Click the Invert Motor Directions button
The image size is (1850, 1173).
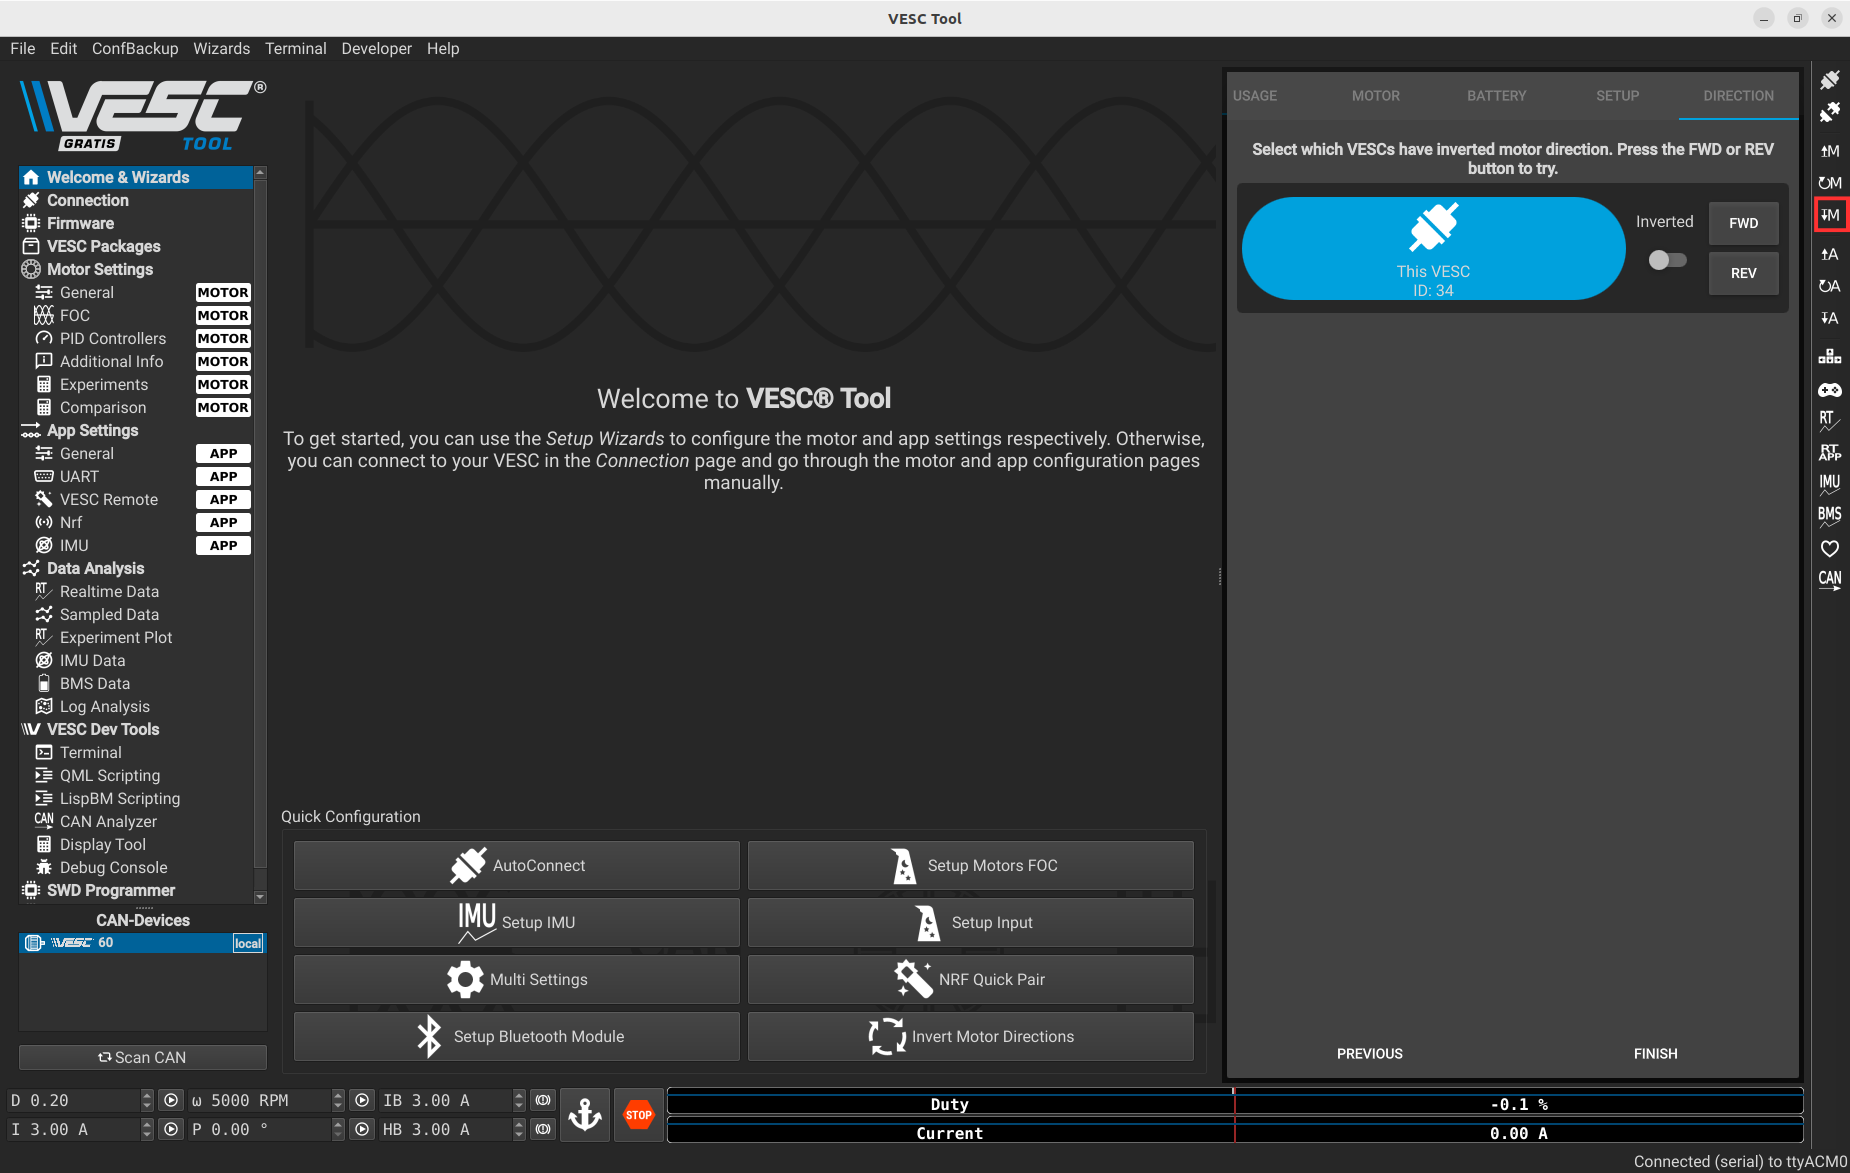click(x=971, y=1036)
